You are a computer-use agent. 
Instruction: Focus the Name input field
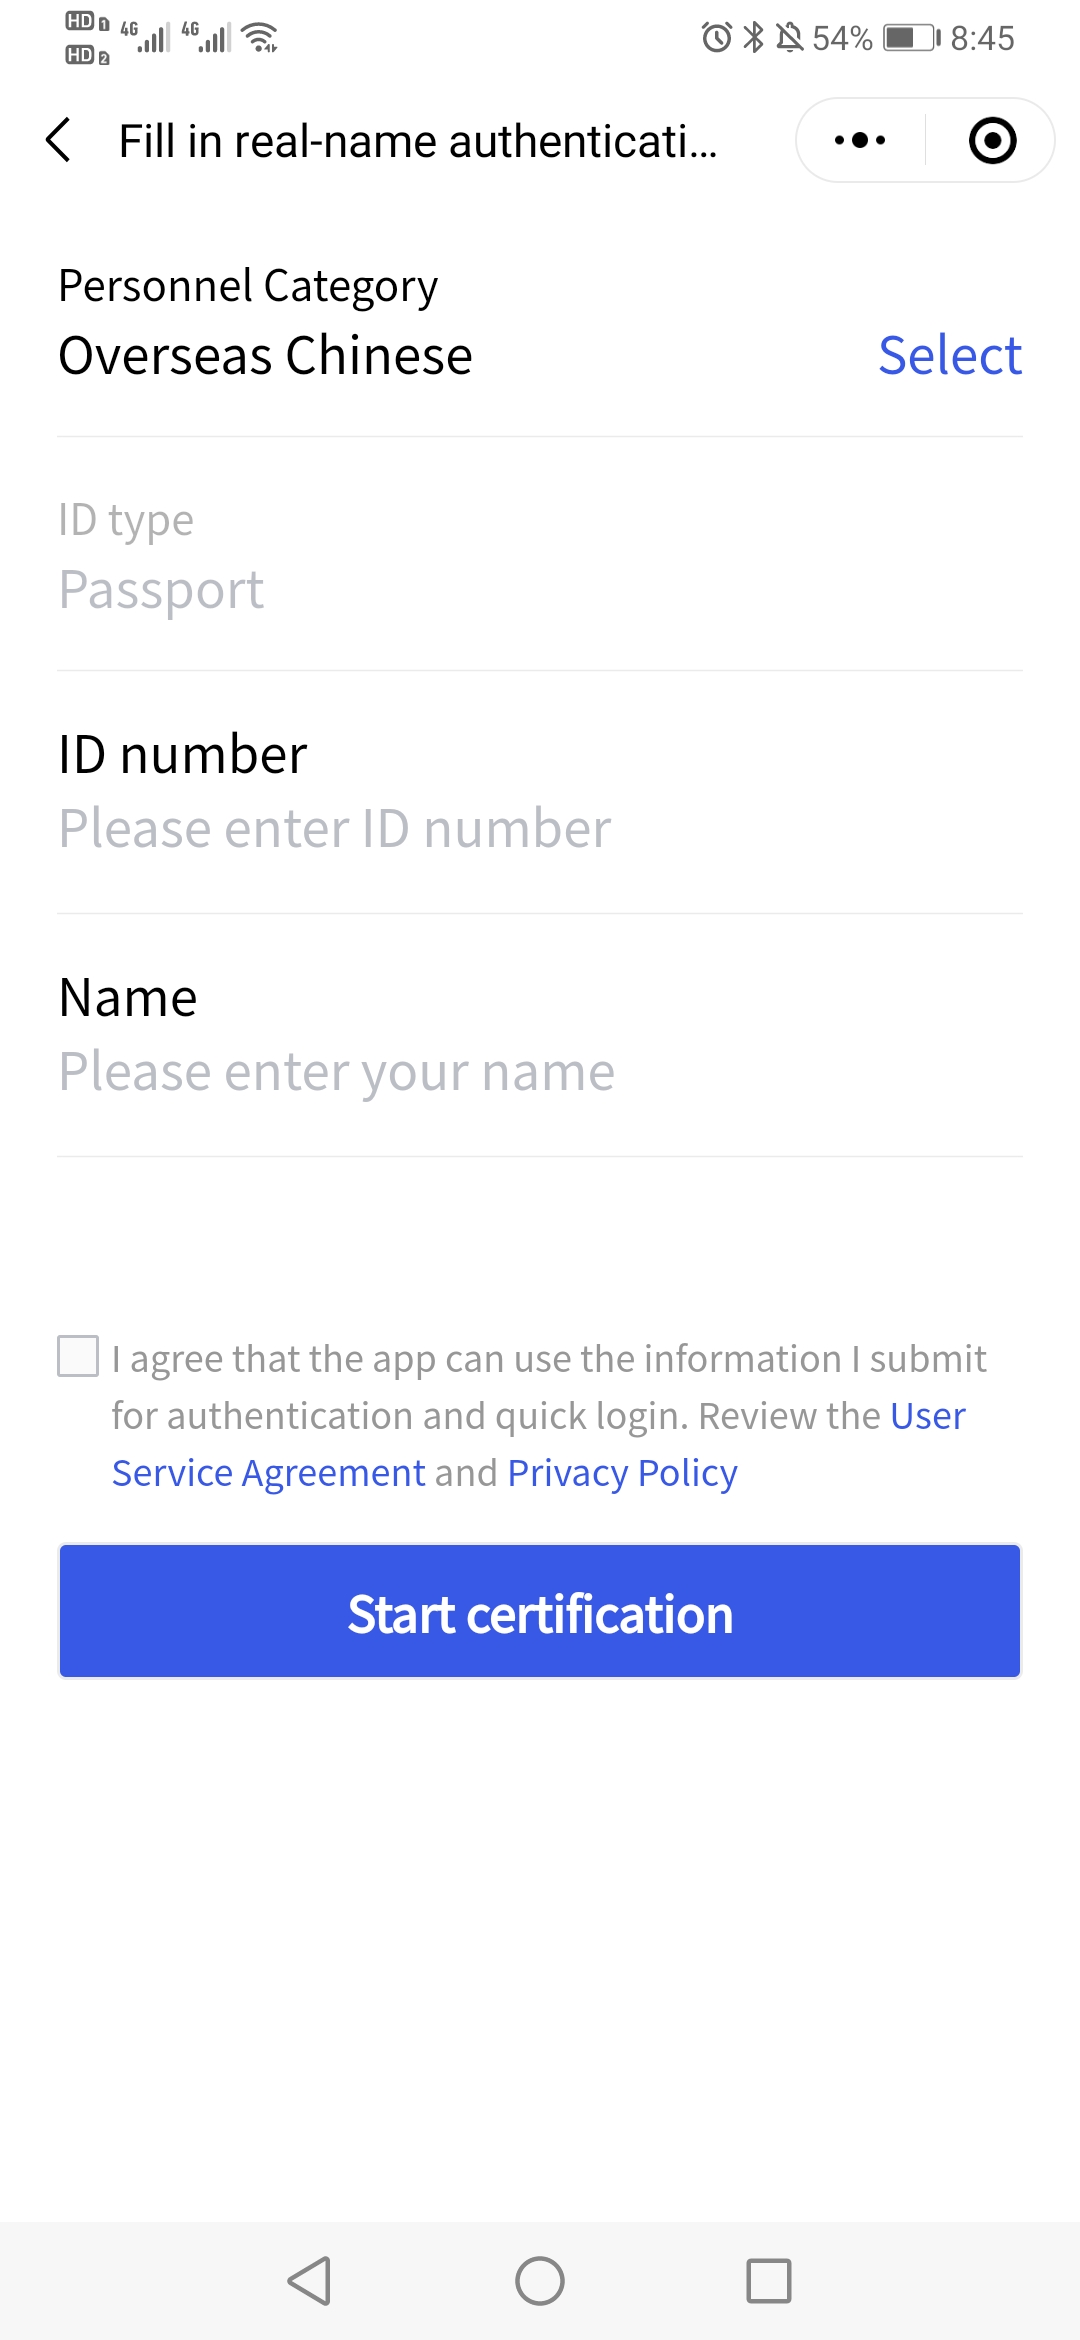click(540, 1071)
